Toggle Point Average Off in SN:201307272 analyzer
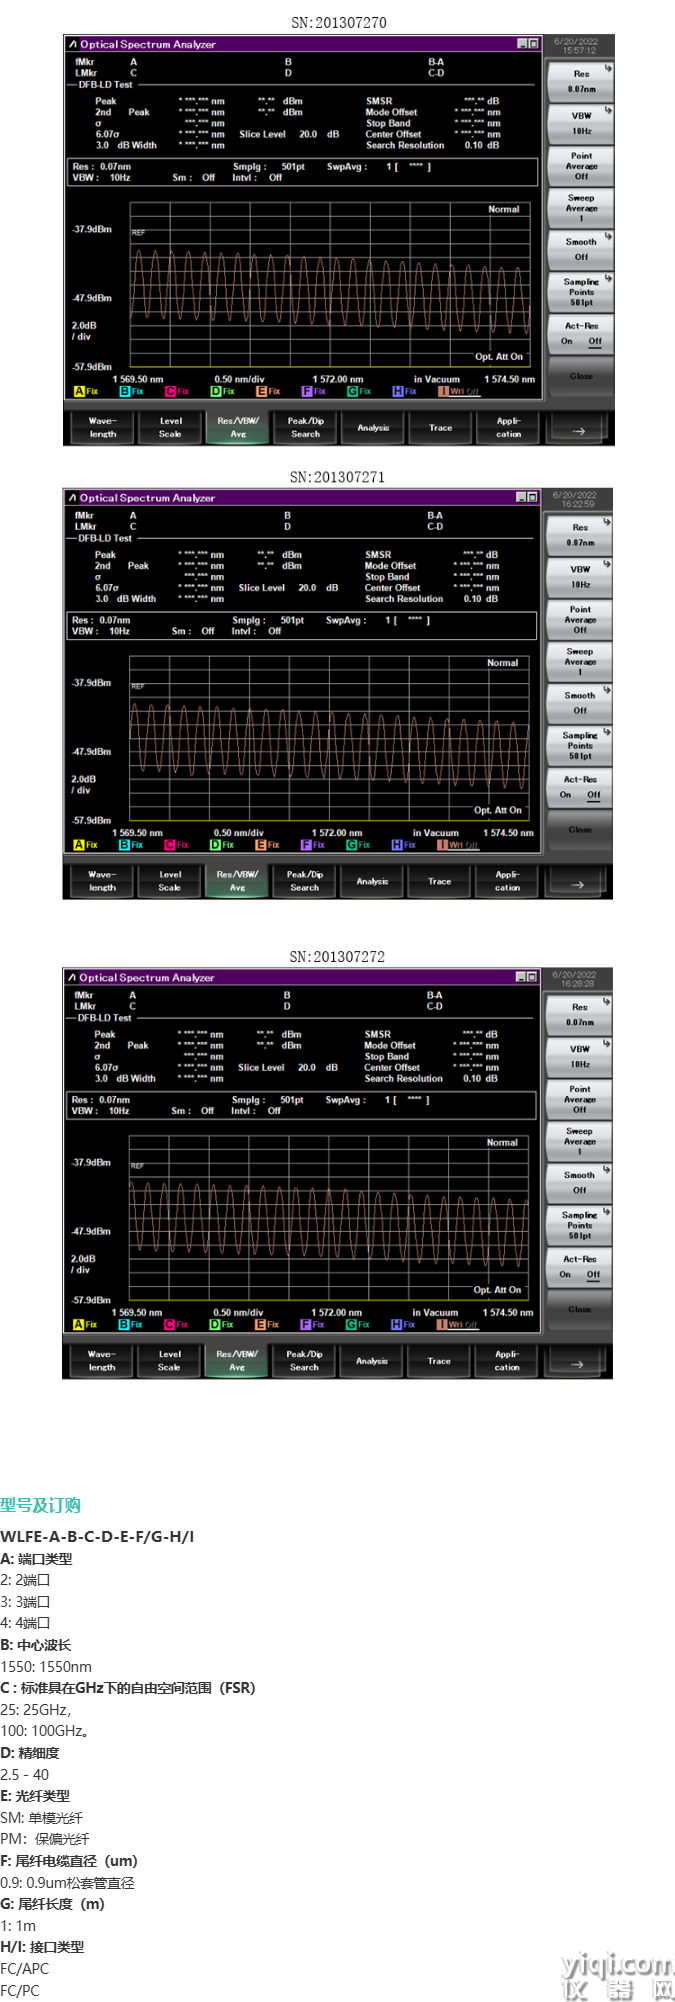675x2002 pixels. click(x=580, y=1099)
